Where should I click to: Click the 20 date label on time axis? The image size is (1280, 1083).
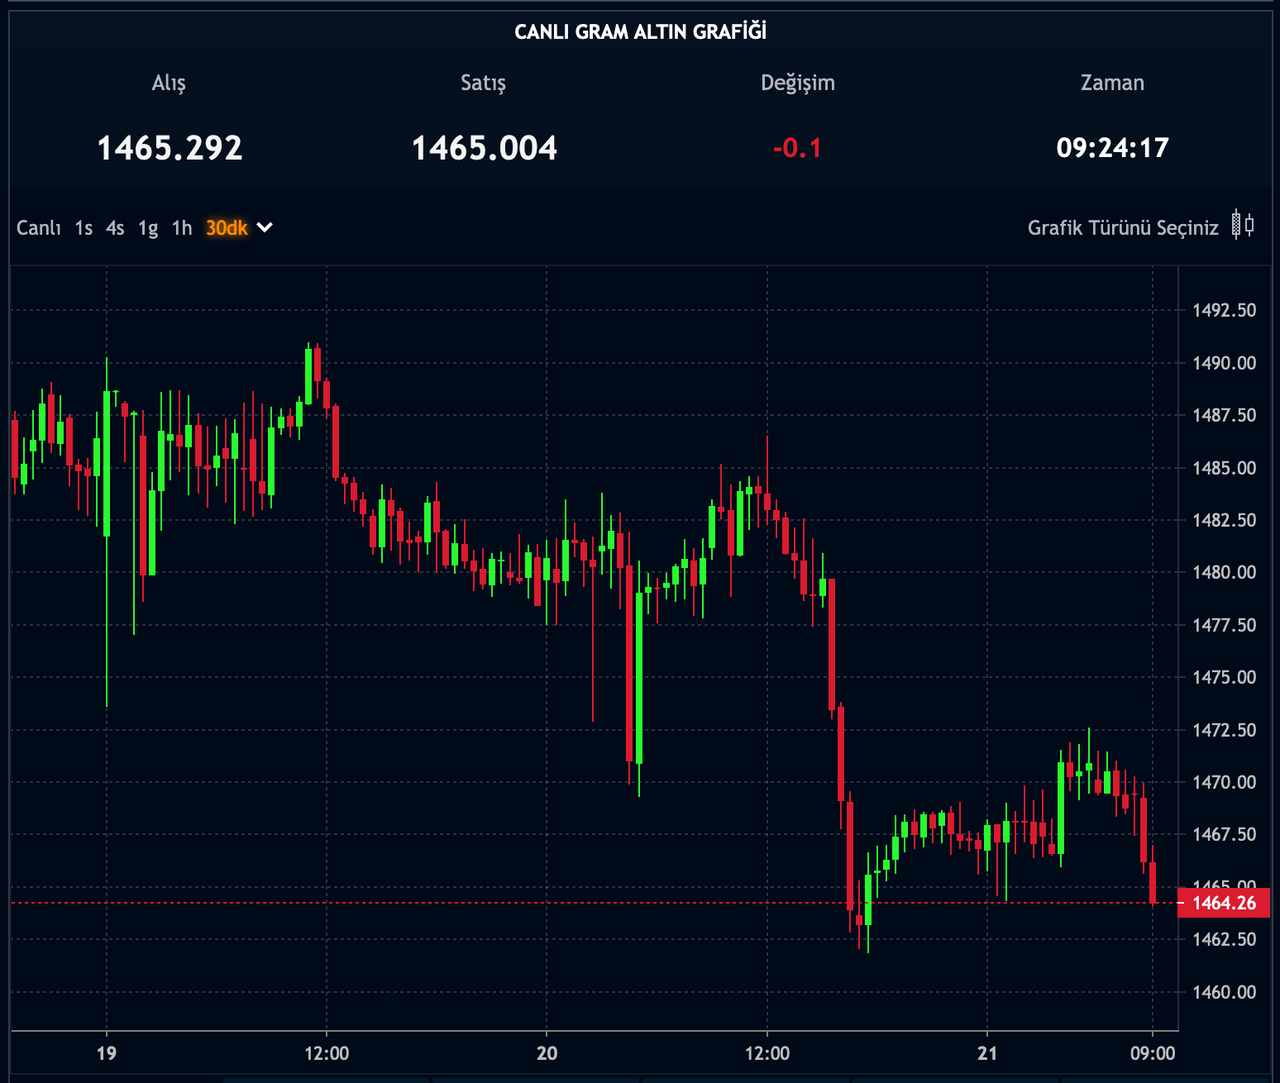click(x=547, y=1053)
